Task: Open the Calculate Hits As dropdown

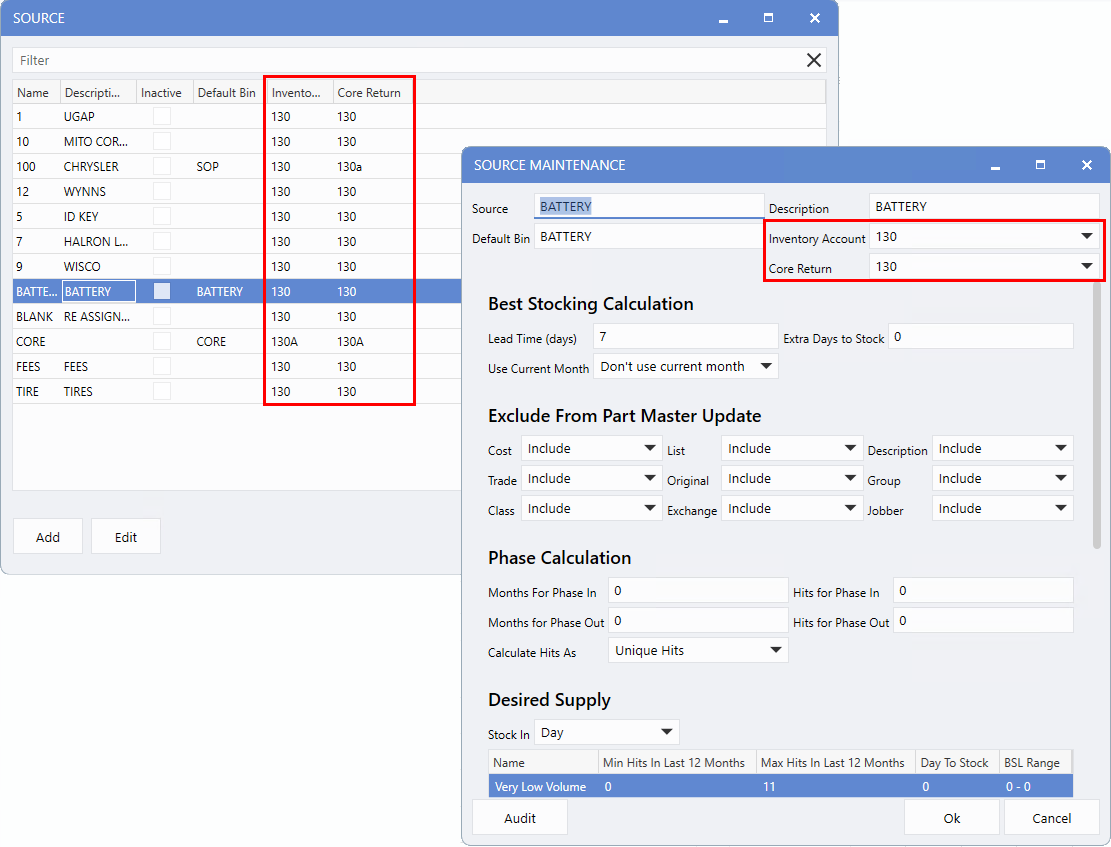Action: click(x=776, y=650)
